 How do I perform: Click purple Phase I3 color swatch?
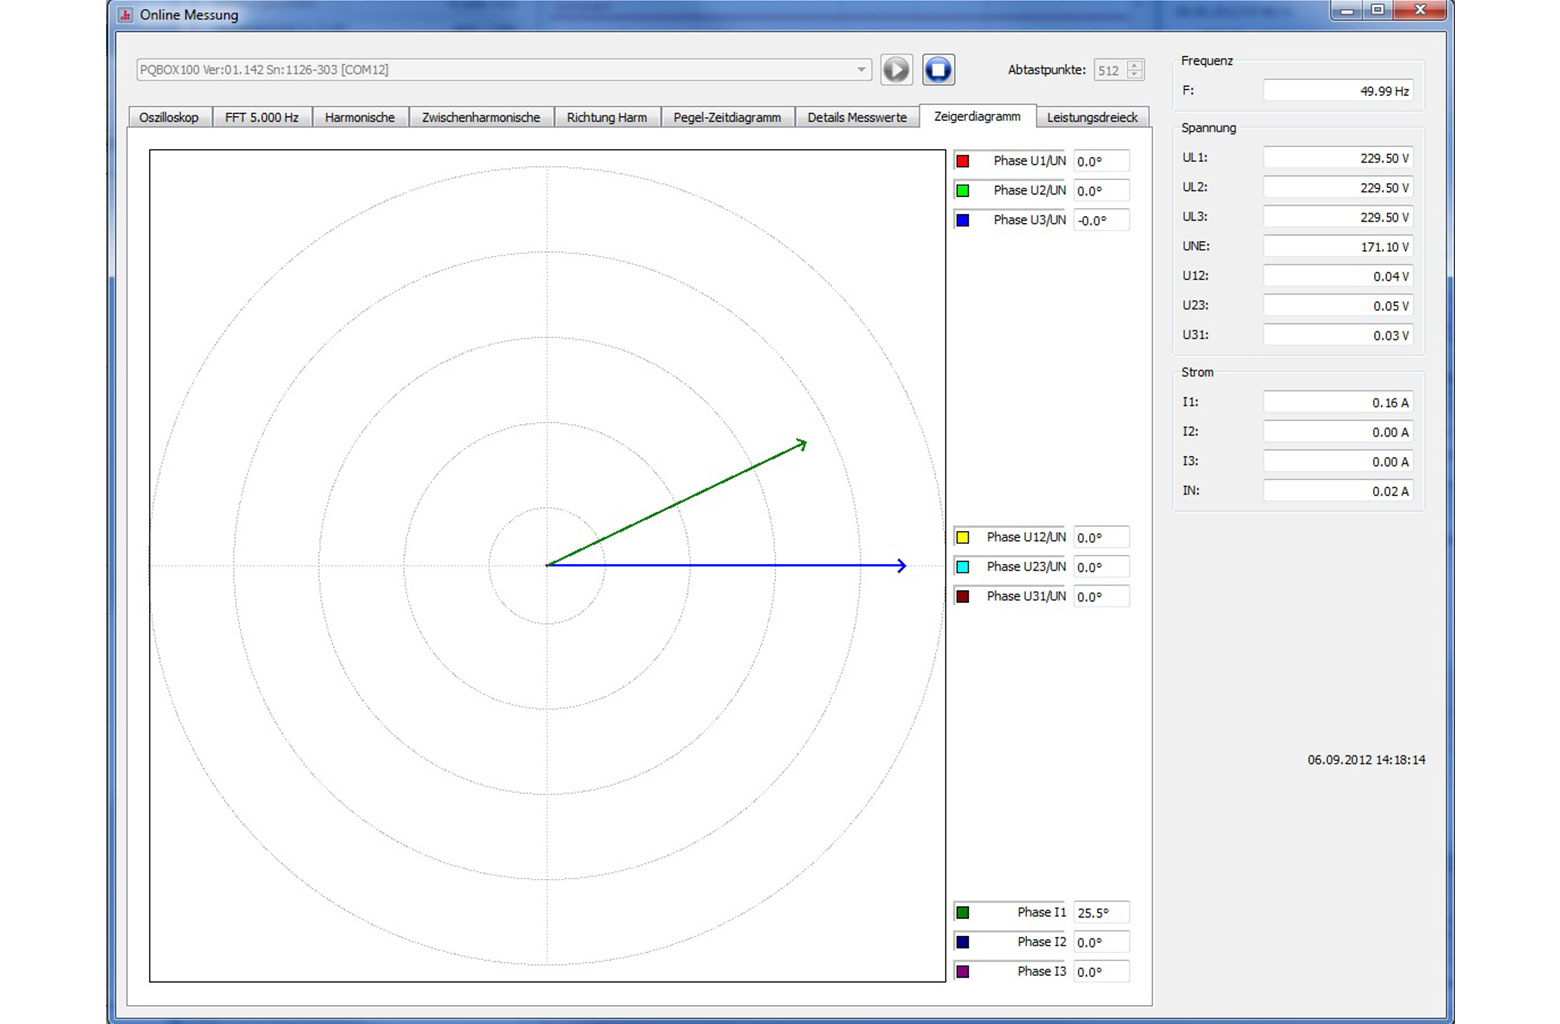[963, 972]
